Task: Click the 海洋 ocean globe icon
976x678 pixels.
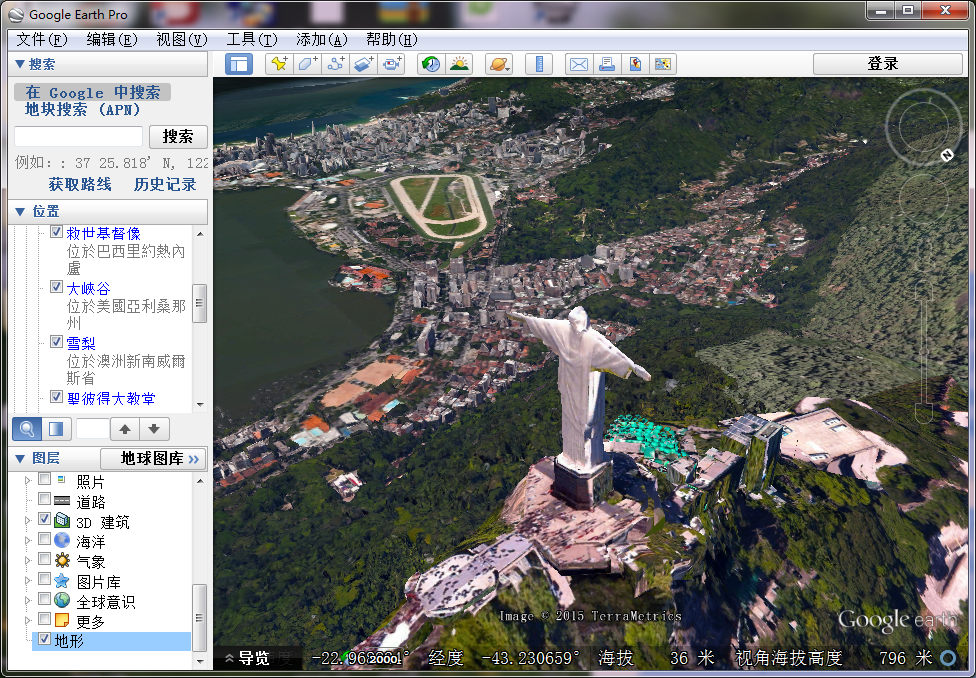Action: pos(62,540)
